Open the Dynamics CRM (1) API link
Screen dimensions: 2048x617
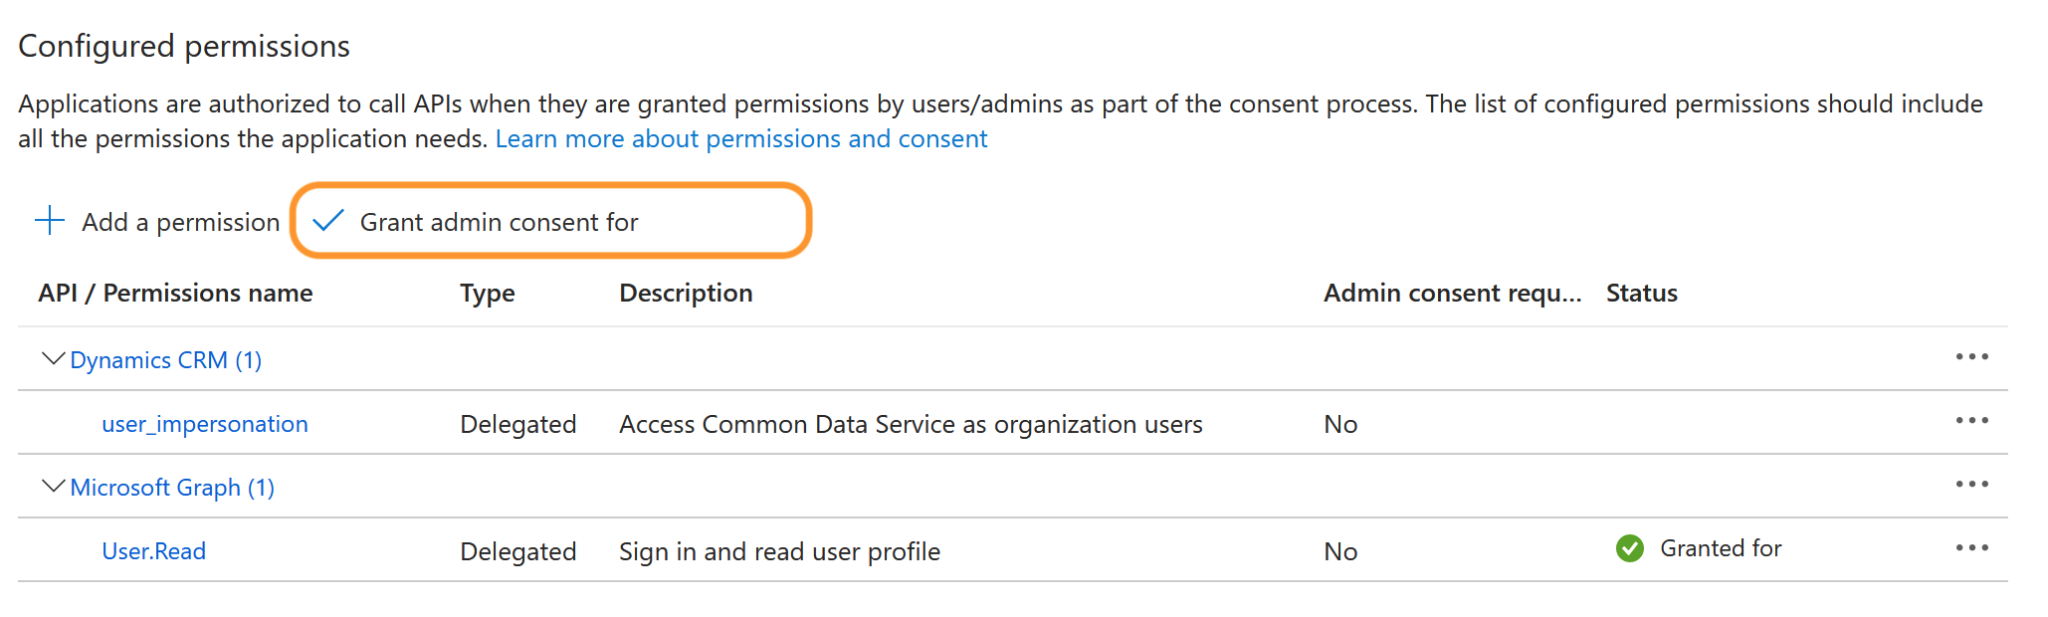coord(166,360)
